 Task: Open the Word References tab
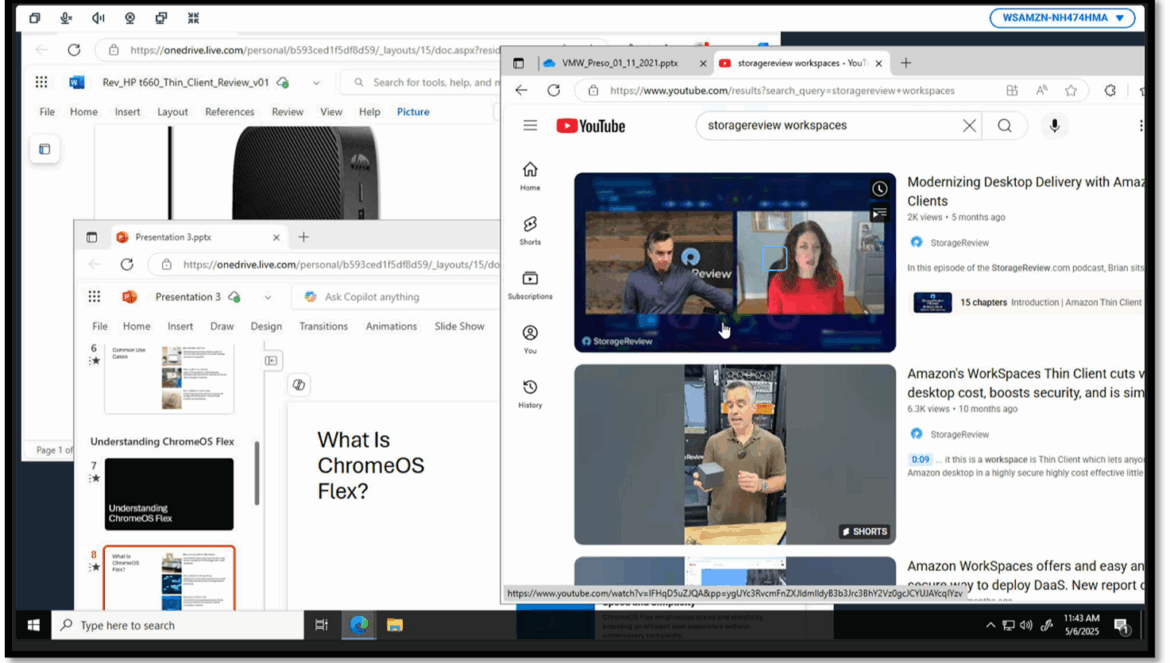pyautogui.click(x=229, y=112)
